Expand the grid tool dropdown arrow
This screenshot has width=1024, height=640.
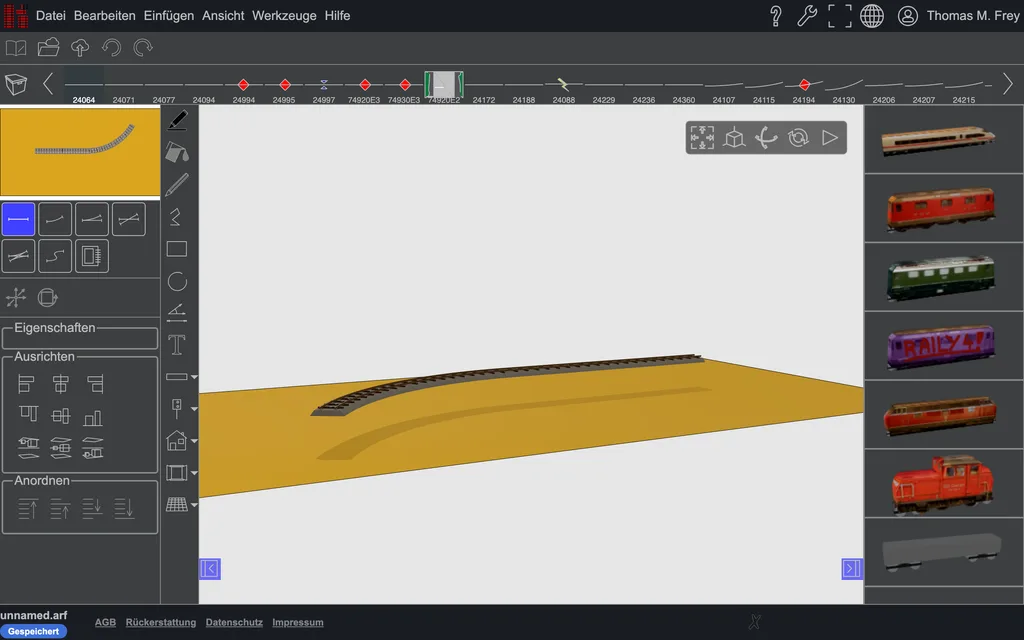click(x=194, y=504)
